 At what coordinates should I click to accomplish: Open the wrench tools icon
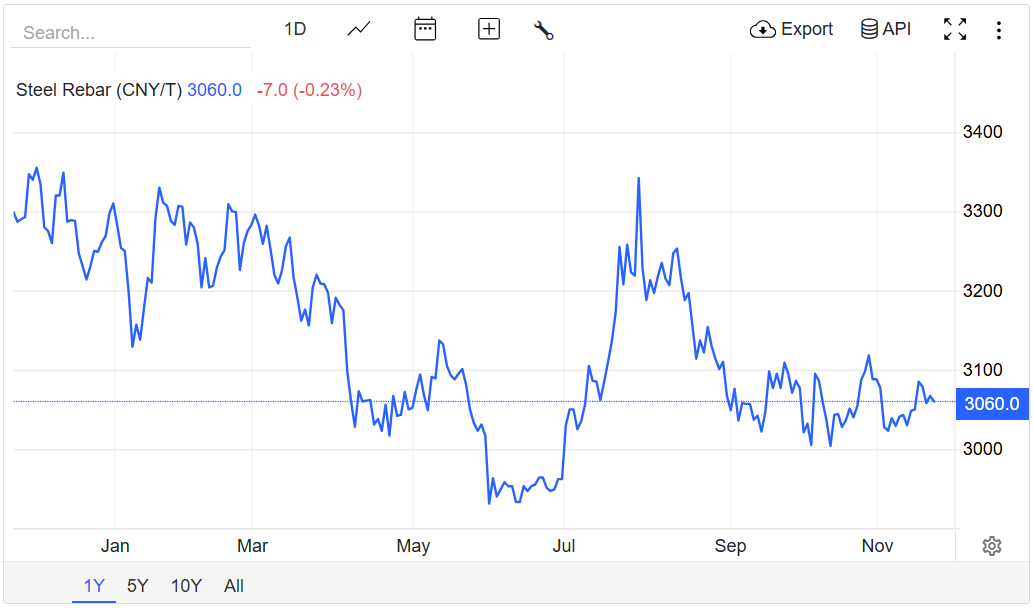coord(544,30)
